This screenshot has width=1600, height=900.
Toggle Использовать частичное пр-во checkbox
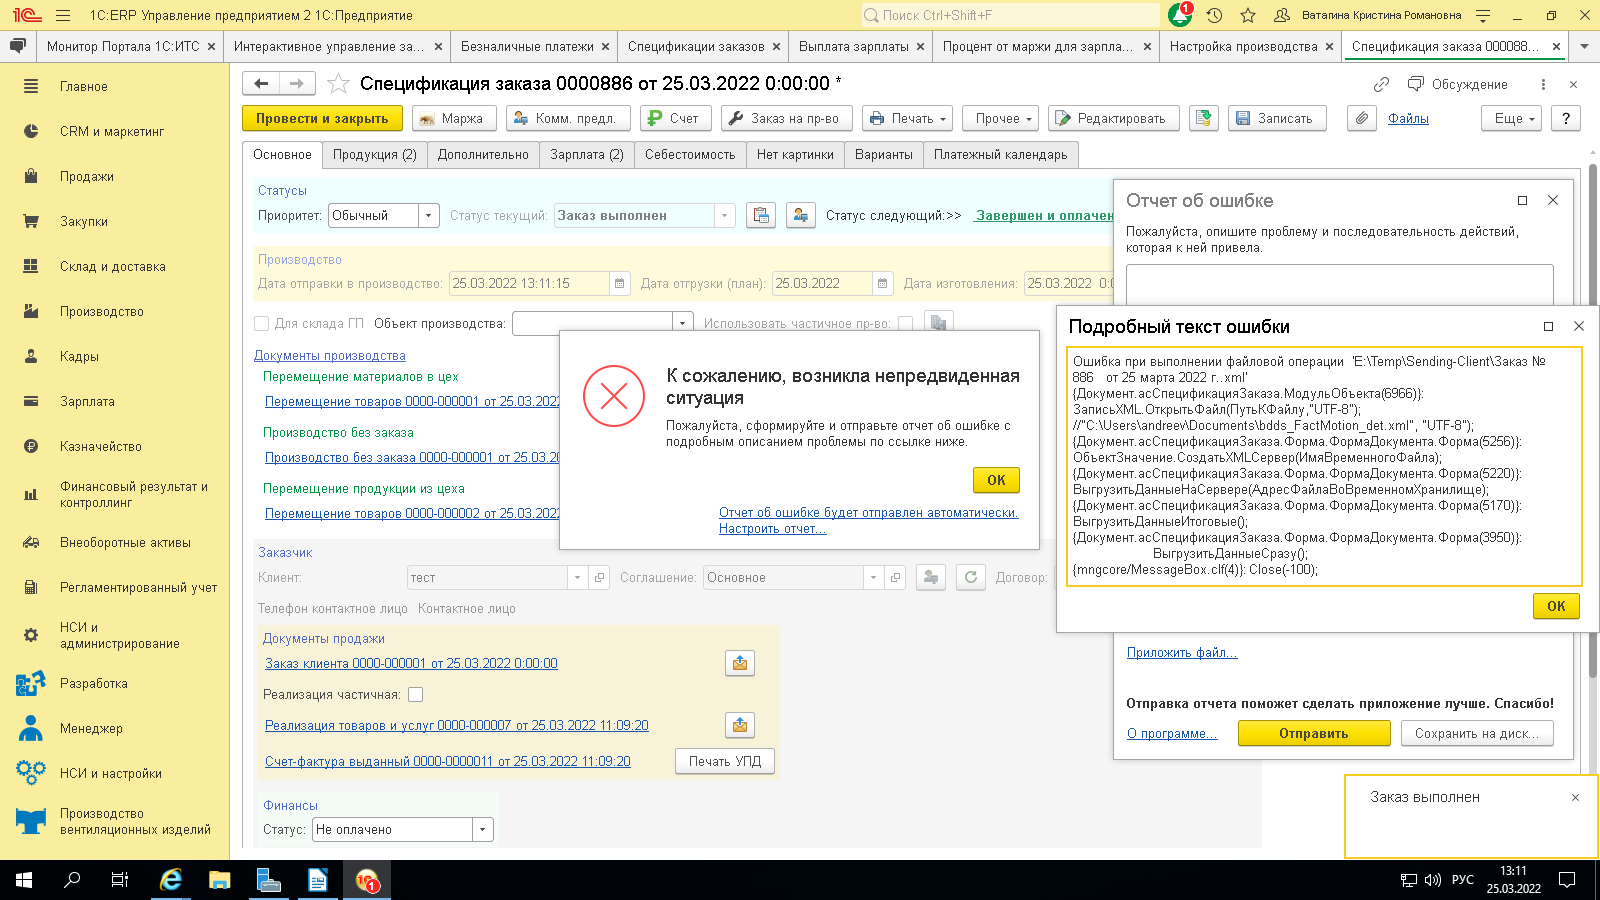tap(905, 323)
